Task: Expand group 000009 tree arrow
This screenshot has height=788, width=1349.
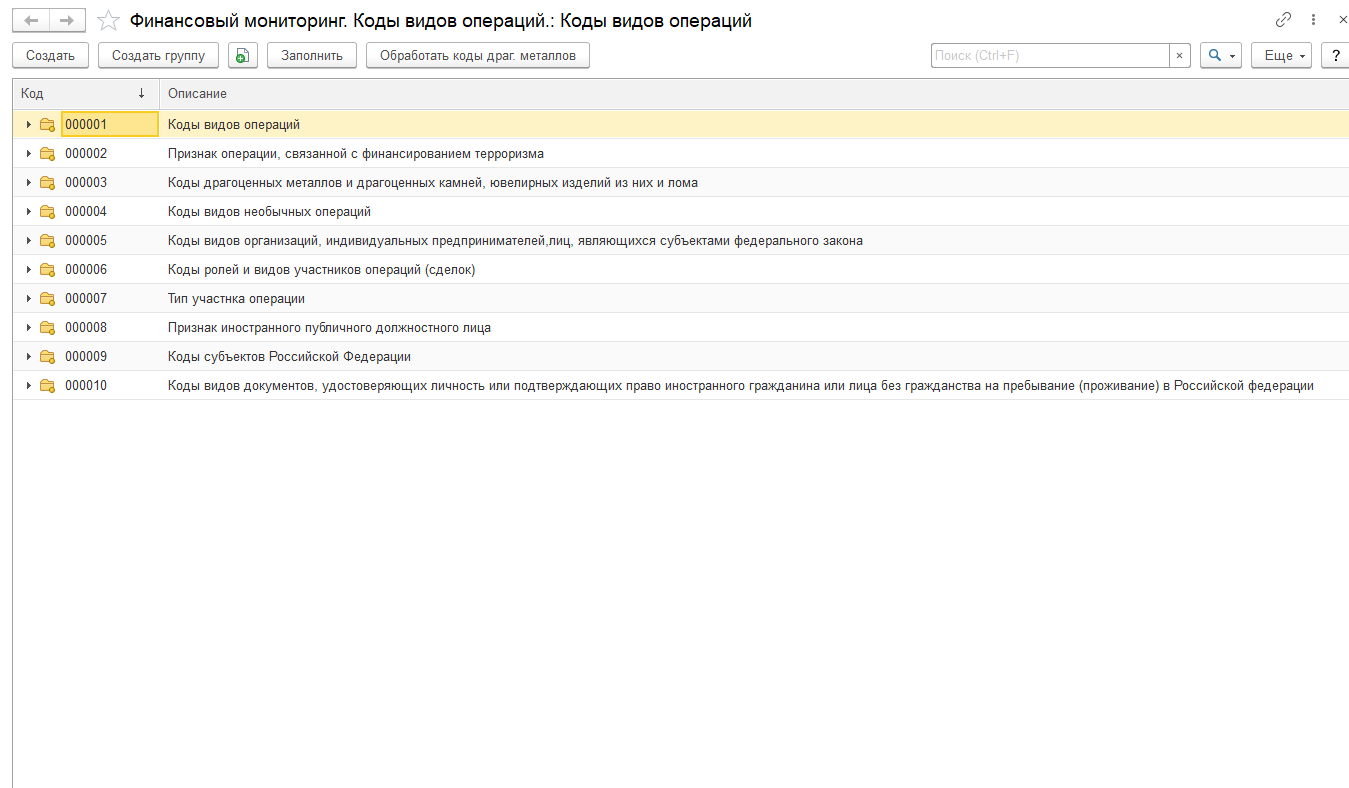Action: 28,357
